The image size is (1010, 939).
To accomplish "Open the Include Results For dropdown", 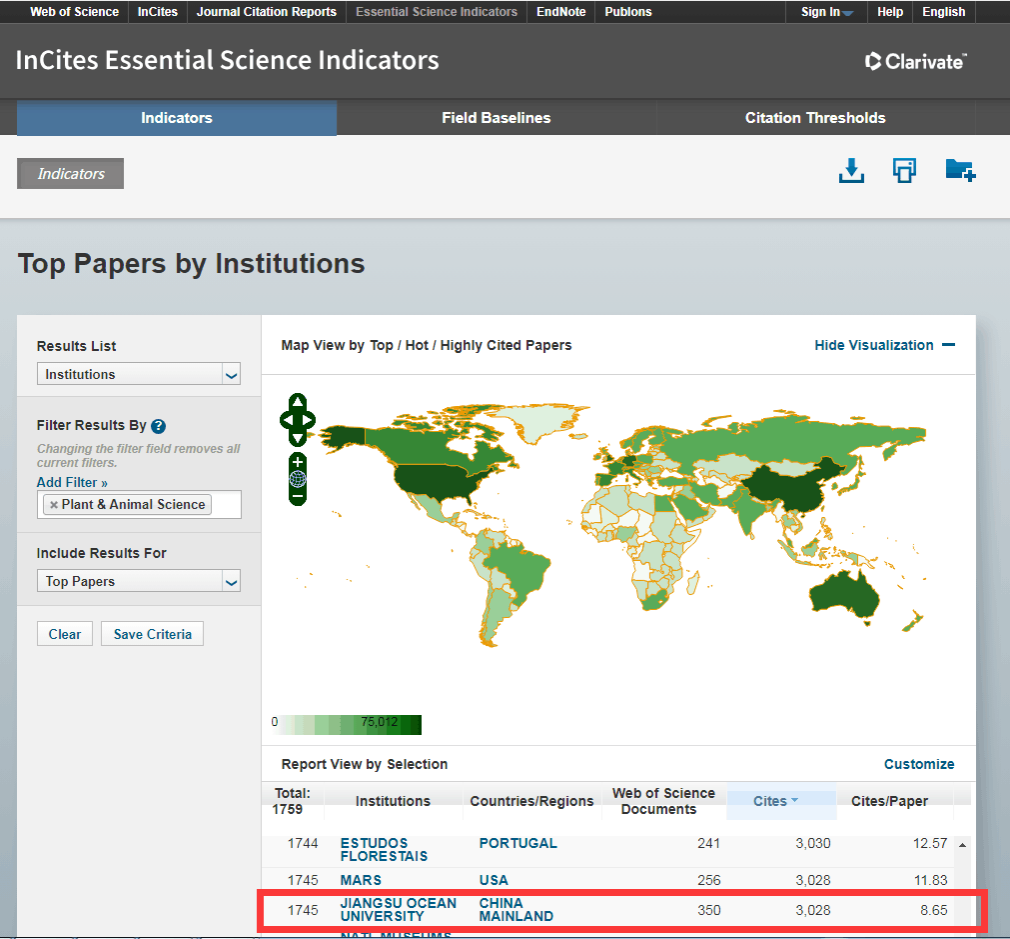I will 138,581.
